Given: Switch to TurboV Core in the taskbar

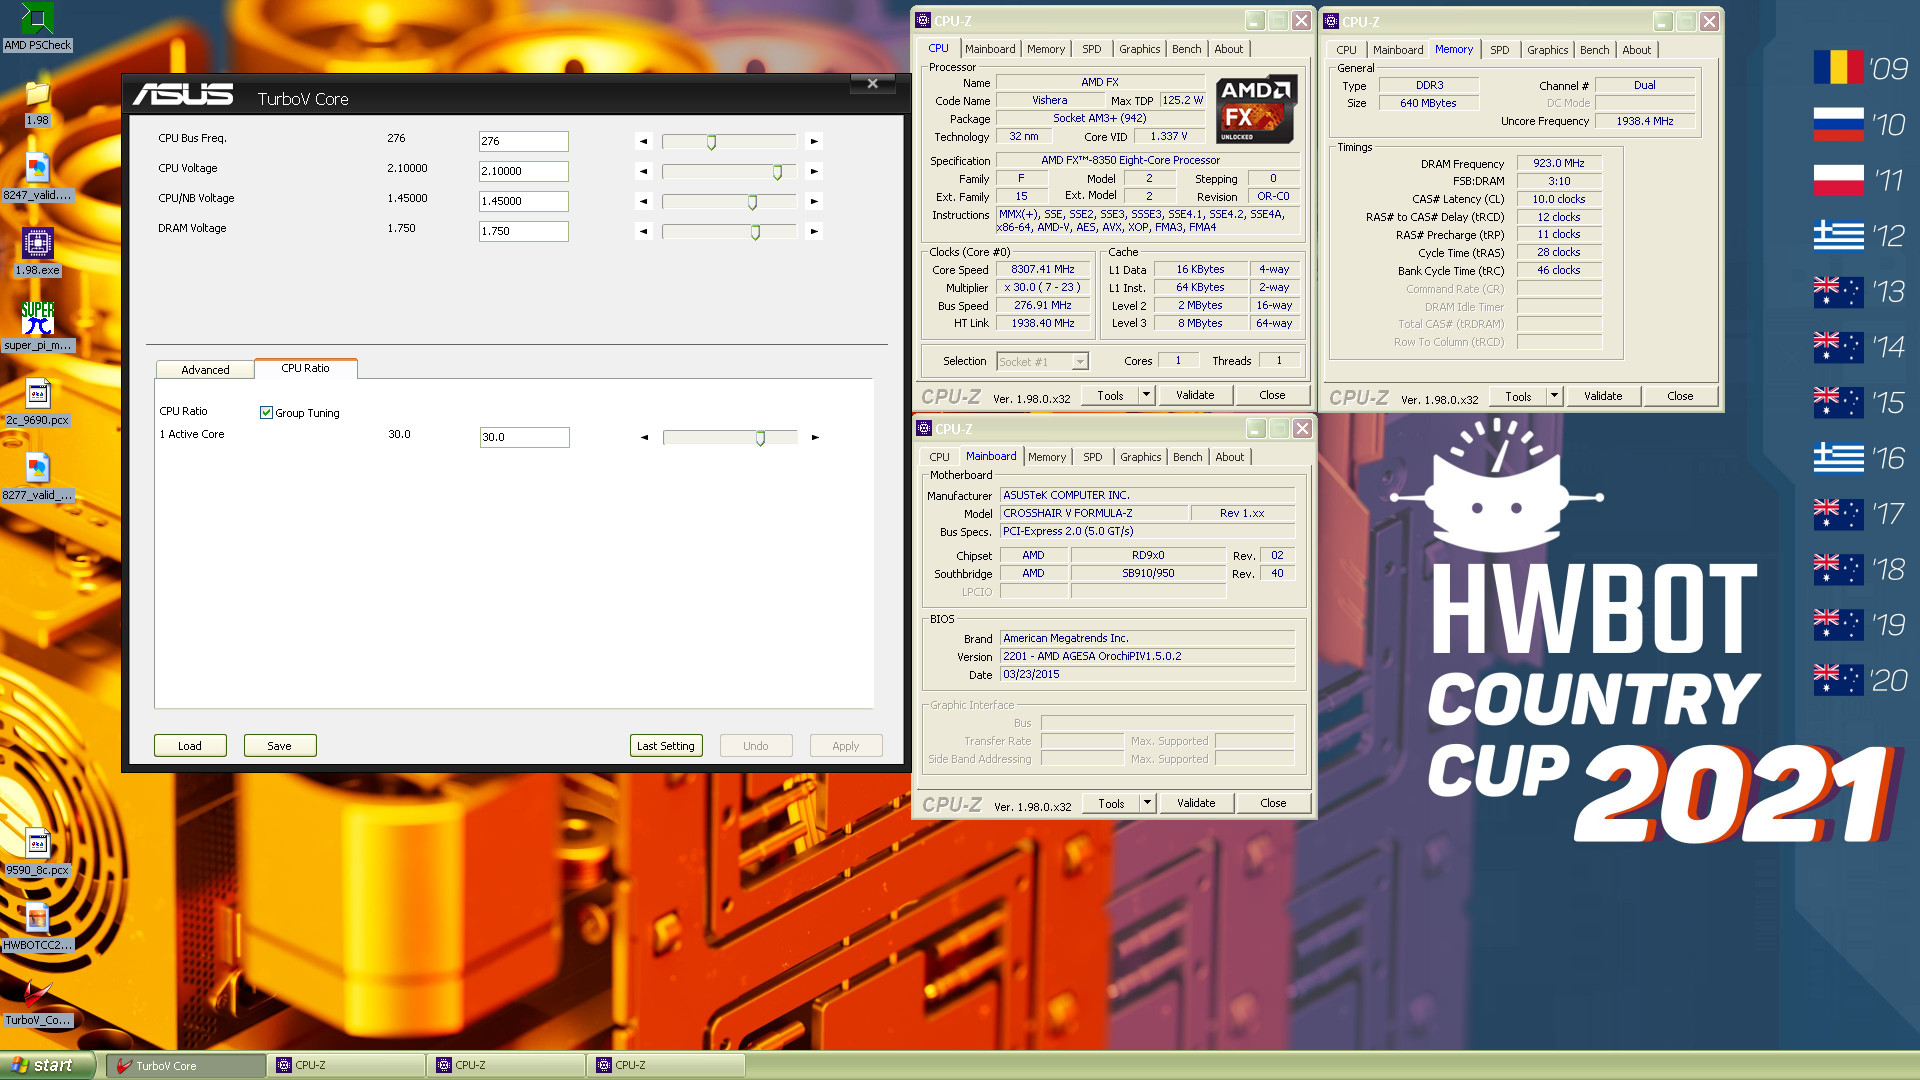Looking at the screenshot, I should pyautogui.click(x=186, y=1066).
